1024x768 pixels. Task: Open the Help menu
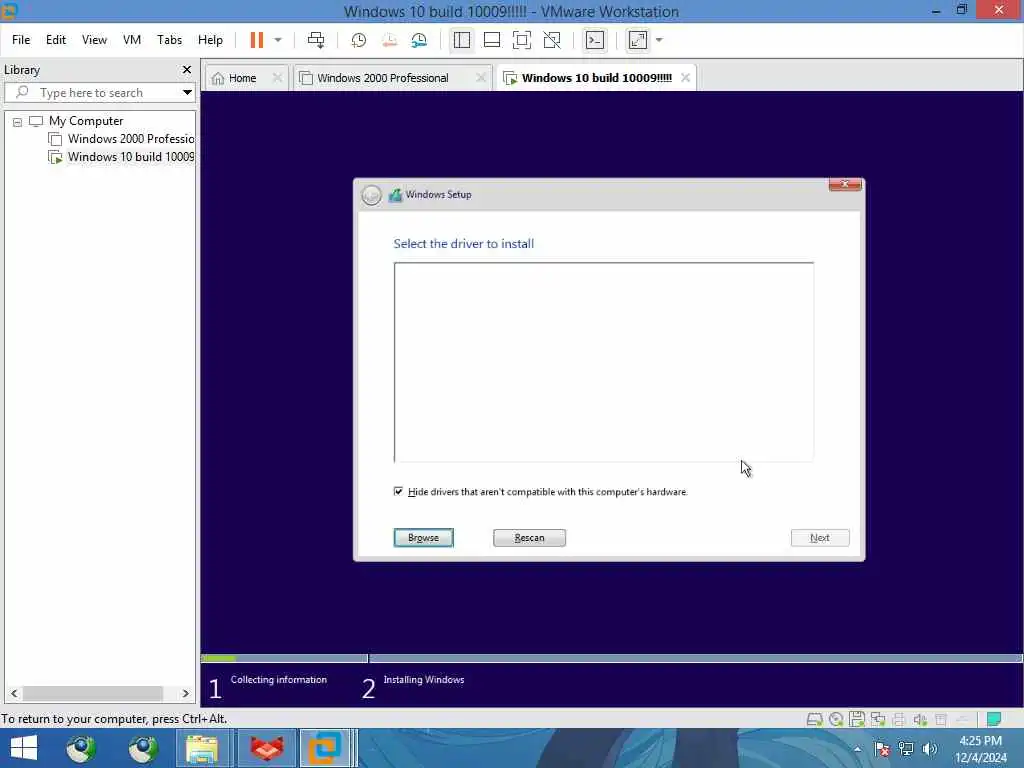pos(210,40)
